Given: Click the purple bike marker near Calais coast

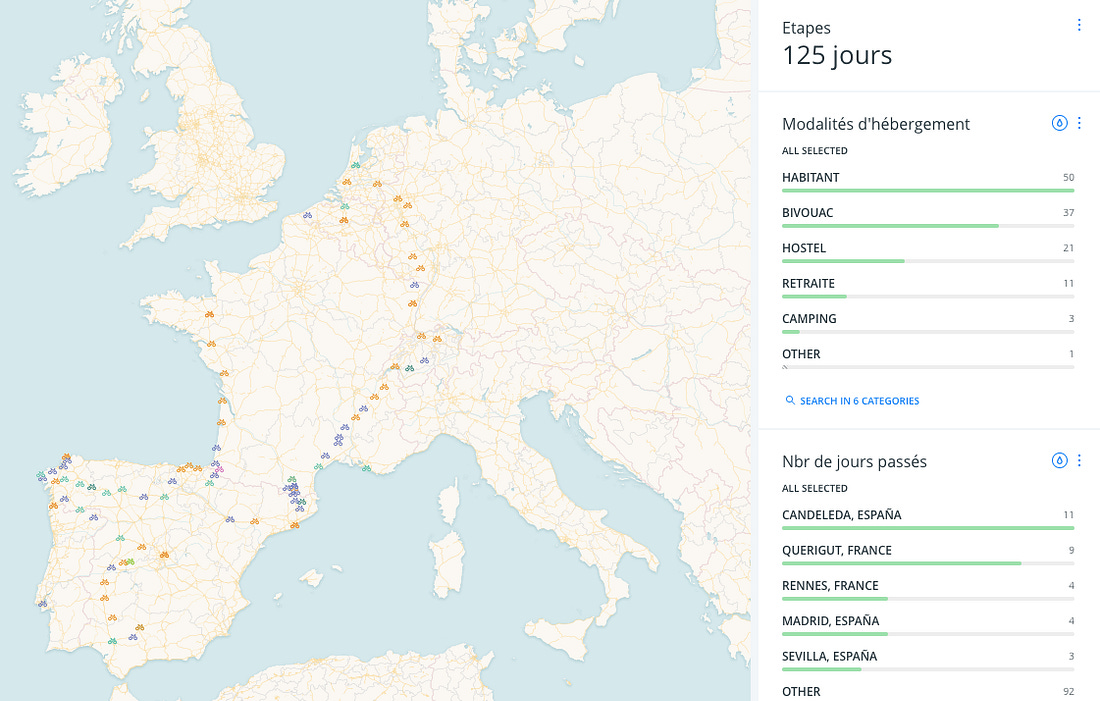Looking at the screenshot, I should coord(307,215).
